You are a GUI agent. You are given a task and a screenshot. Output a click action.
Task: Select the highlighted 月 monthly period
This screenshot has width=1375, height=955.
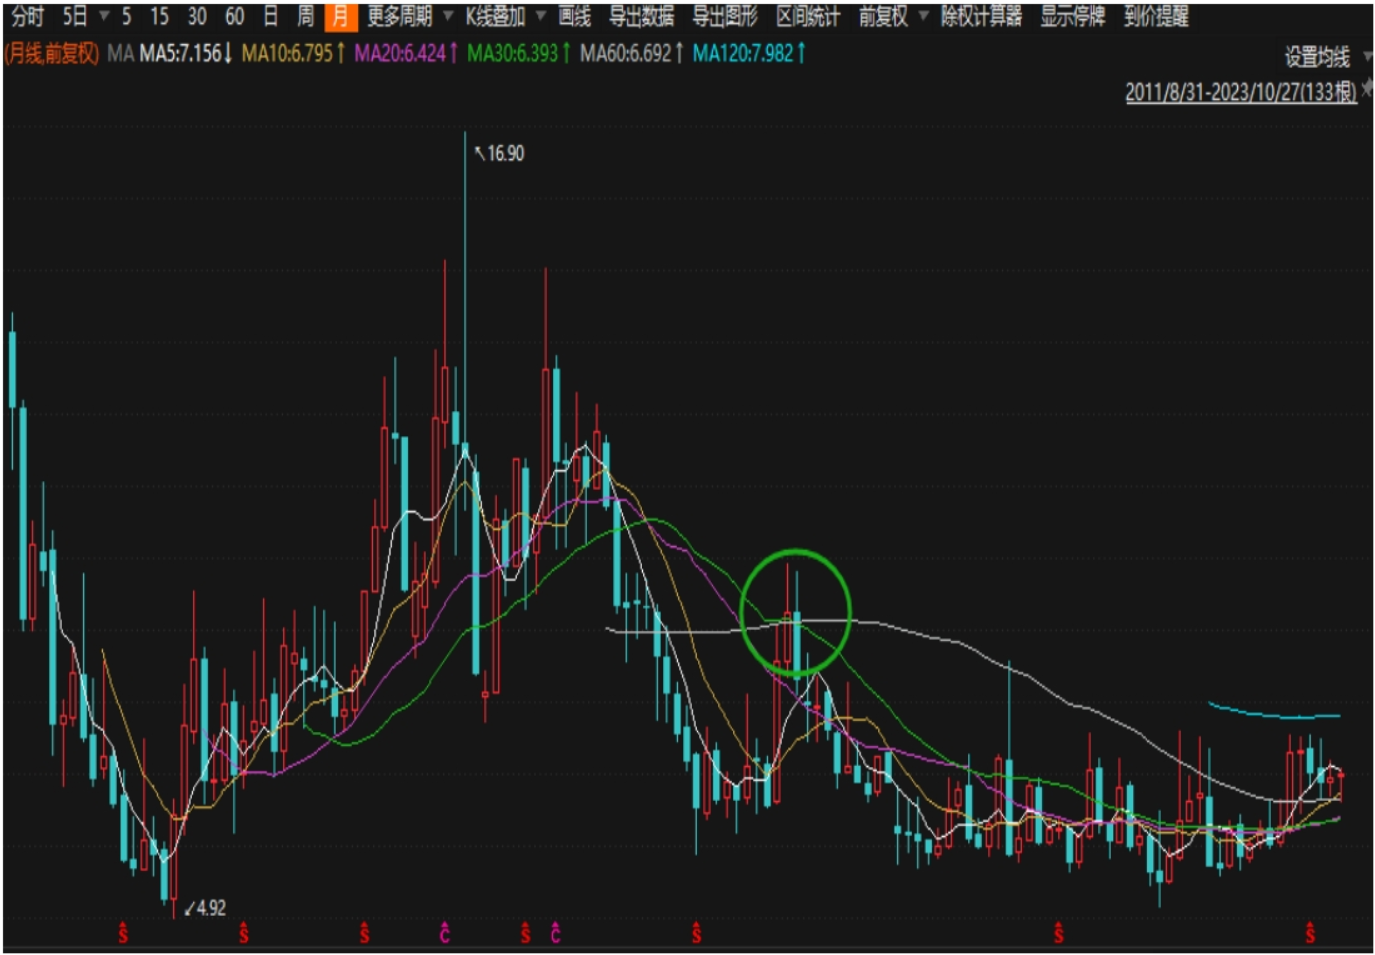[x=341, y=17]
